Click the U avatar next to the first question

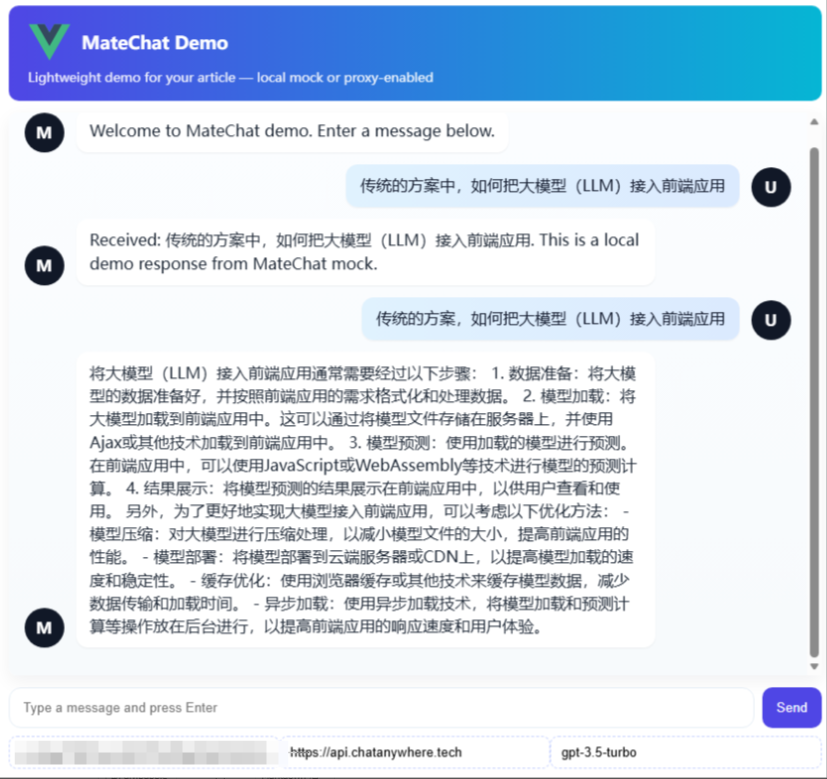[770, 186]
